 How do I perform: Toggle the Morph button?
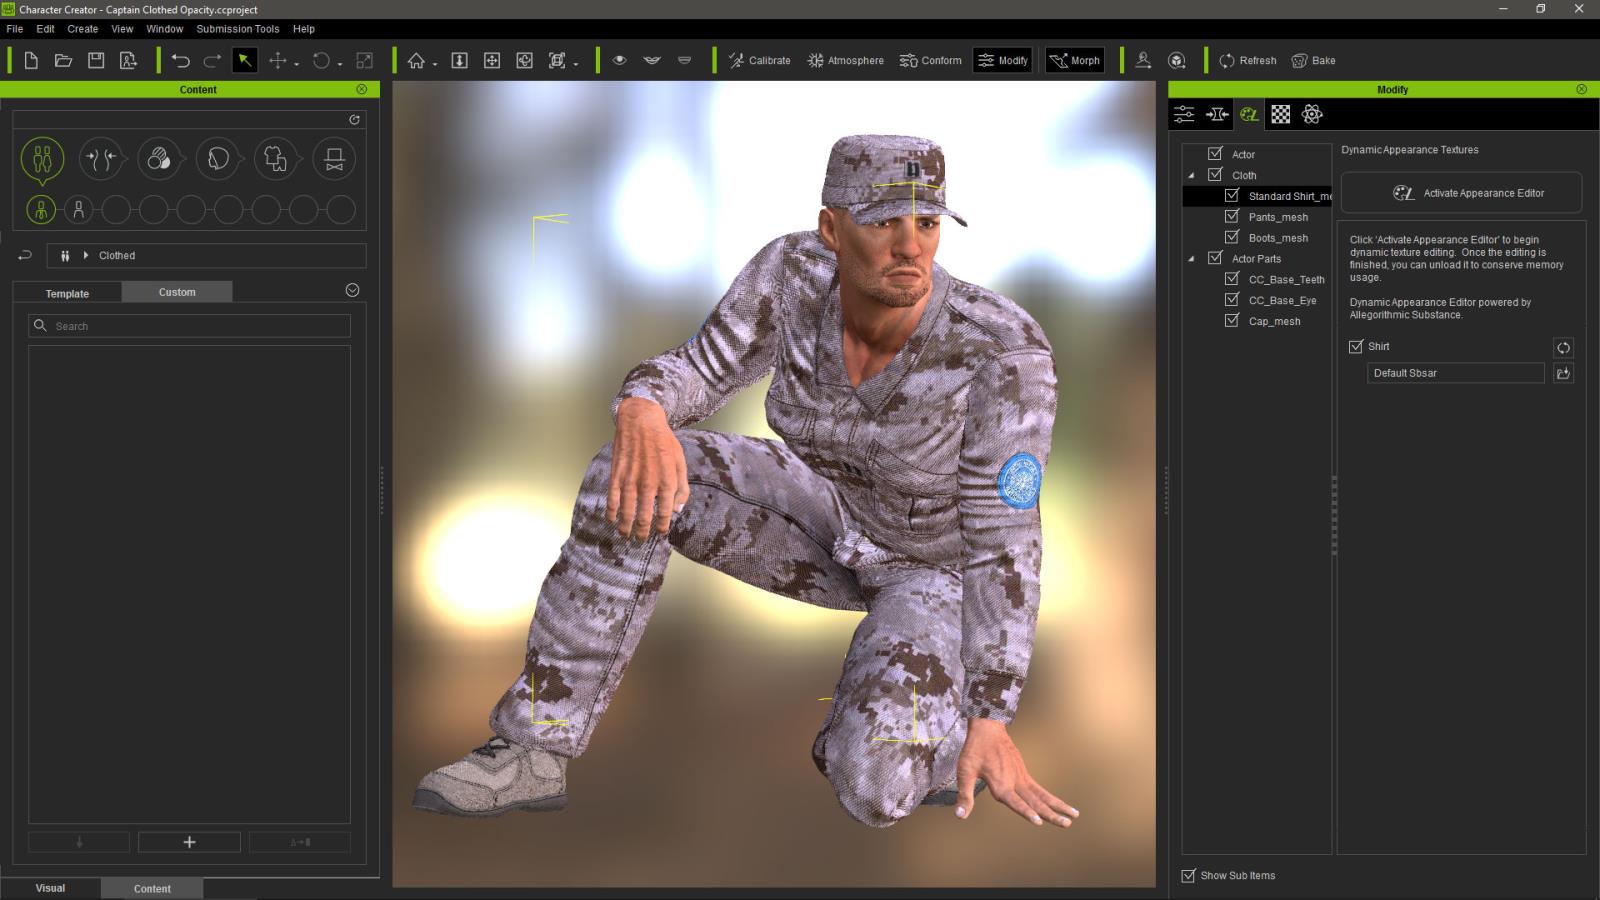1074,60
